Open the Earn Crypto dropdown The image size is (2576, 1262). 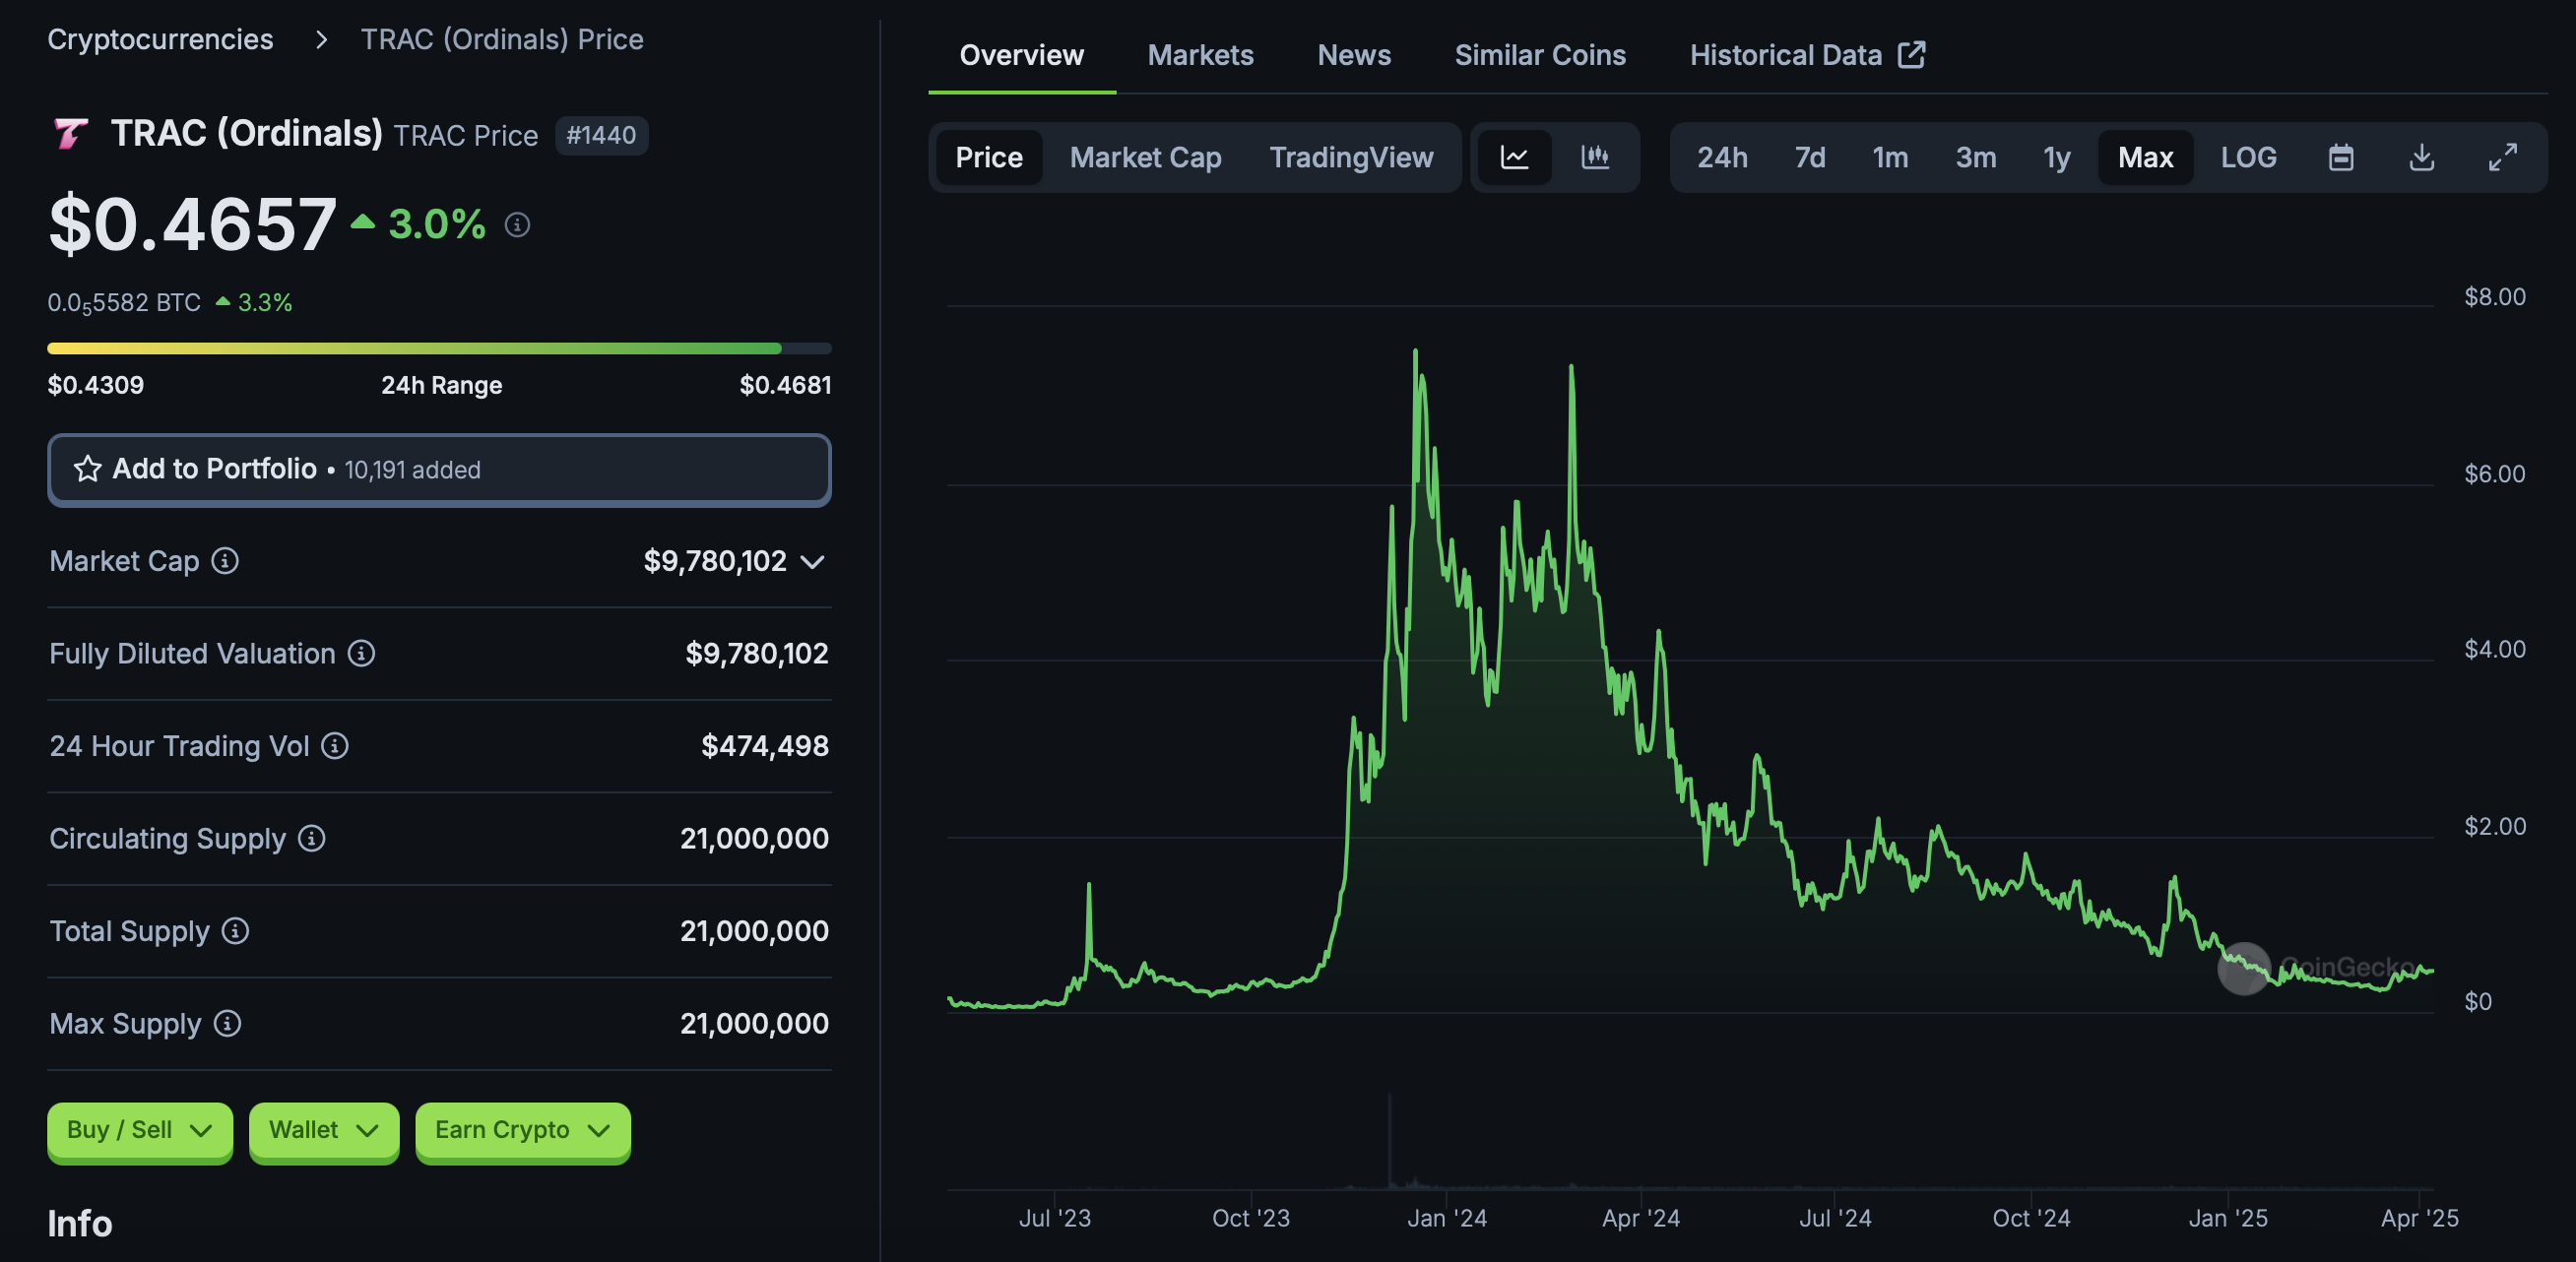523,1130
